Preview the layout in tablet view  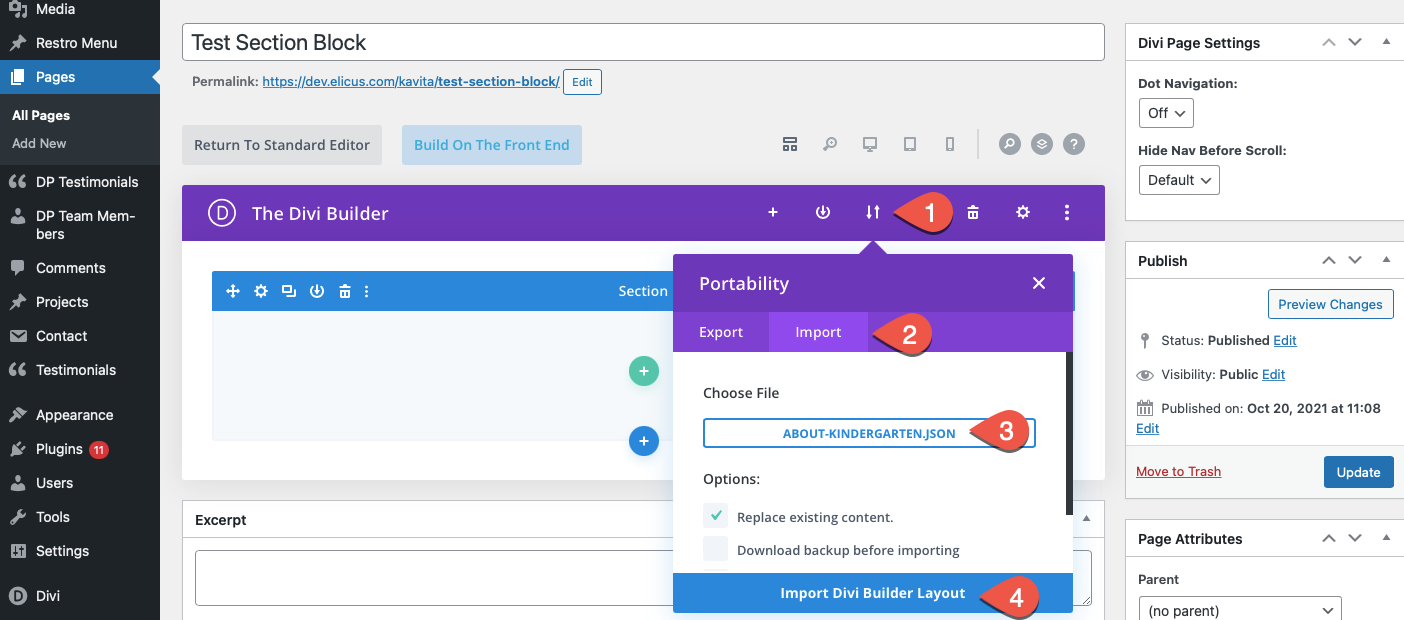[x=909, y=144]
